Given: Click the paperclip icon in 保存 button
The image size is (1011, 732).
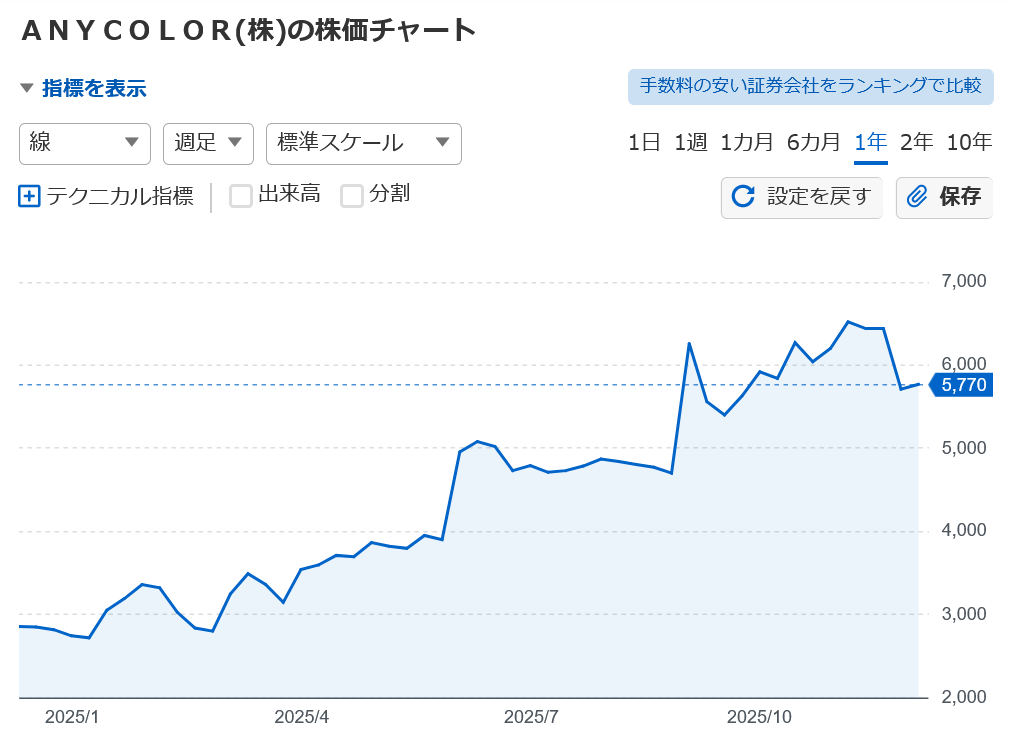Looking at the screenshot, I should pyautogui.click(x=917, y=196).
